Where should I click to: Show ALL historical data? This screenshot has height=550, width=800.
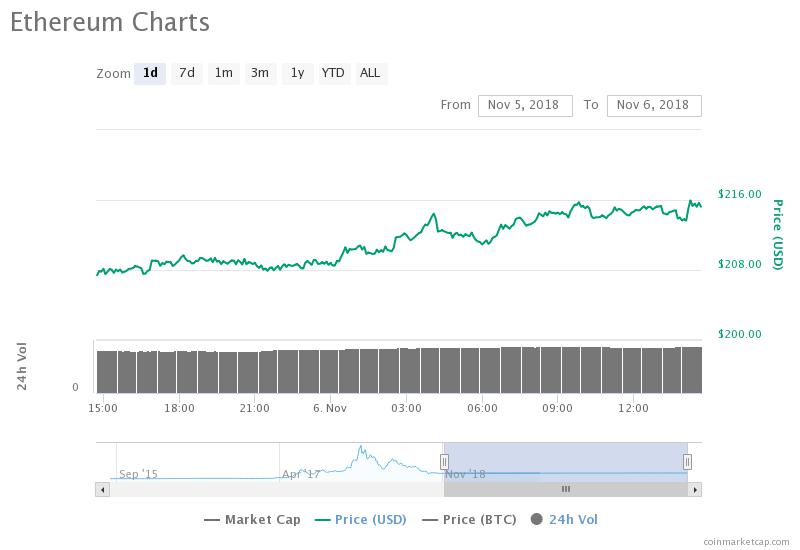[x=370, y=73]
